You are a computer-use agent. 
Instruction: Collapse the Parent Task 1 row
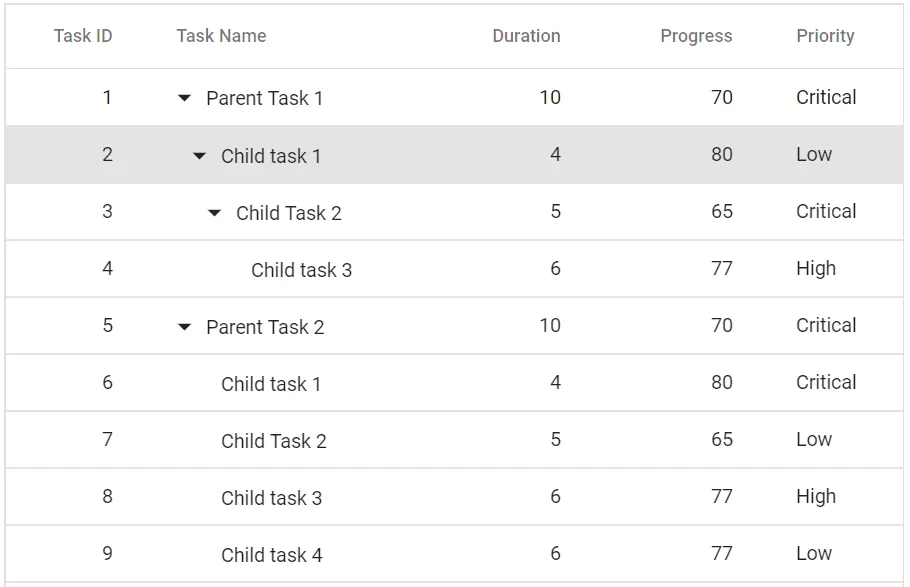click(x=184, y=98)
